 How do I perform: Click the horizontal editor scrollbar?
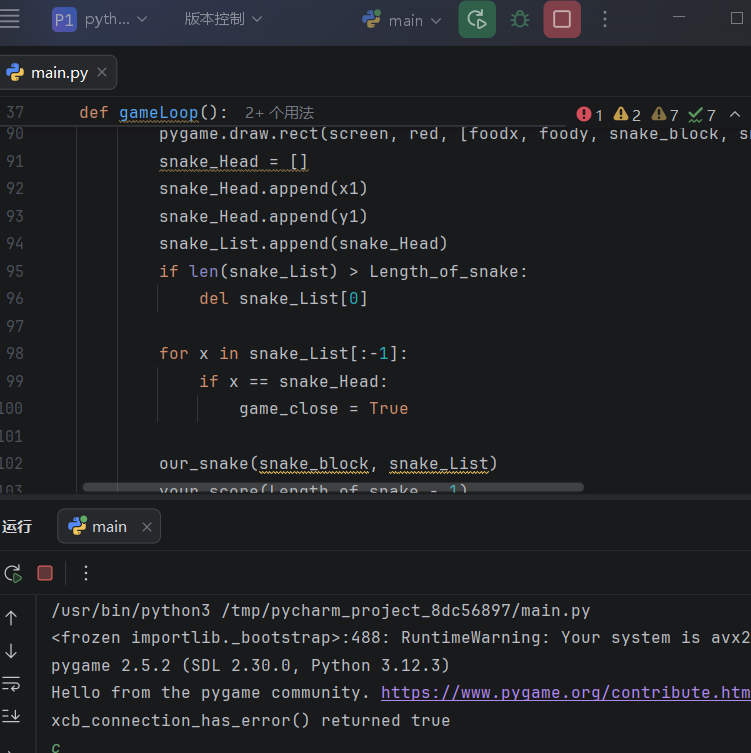coord(333,487)
